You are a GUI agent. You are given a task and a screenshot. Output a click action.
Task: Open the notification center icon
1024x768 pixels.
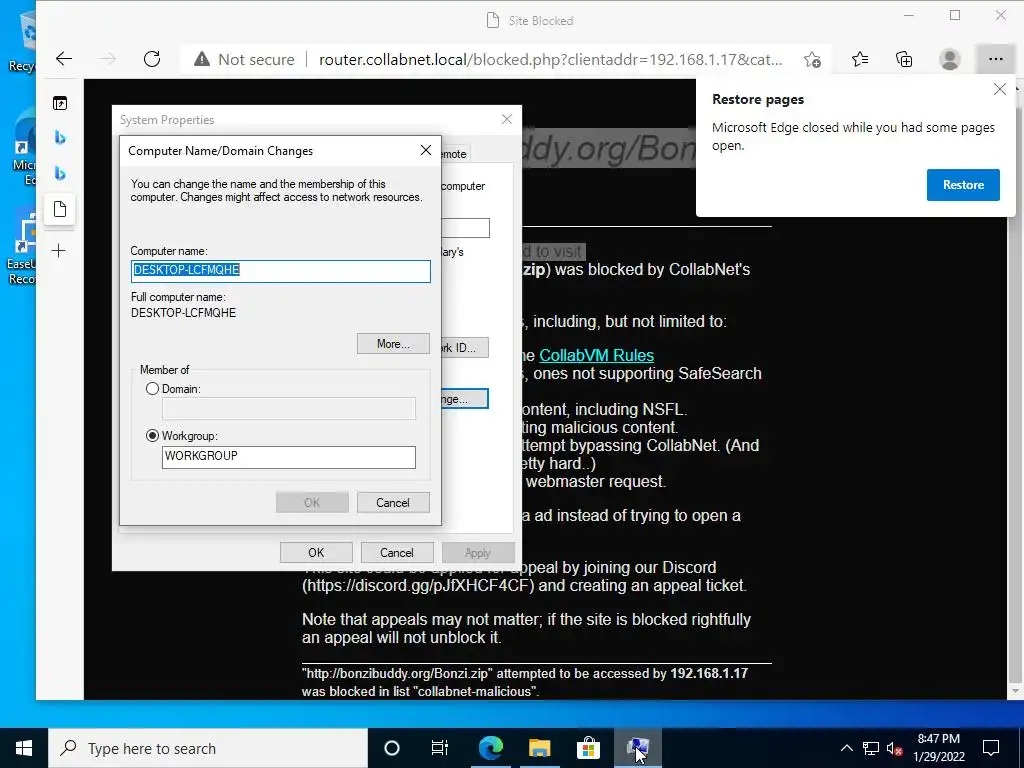[991, 748]
